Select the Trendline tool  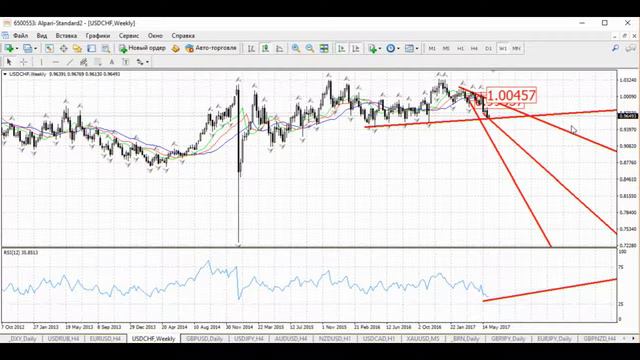tap(70, 62)
